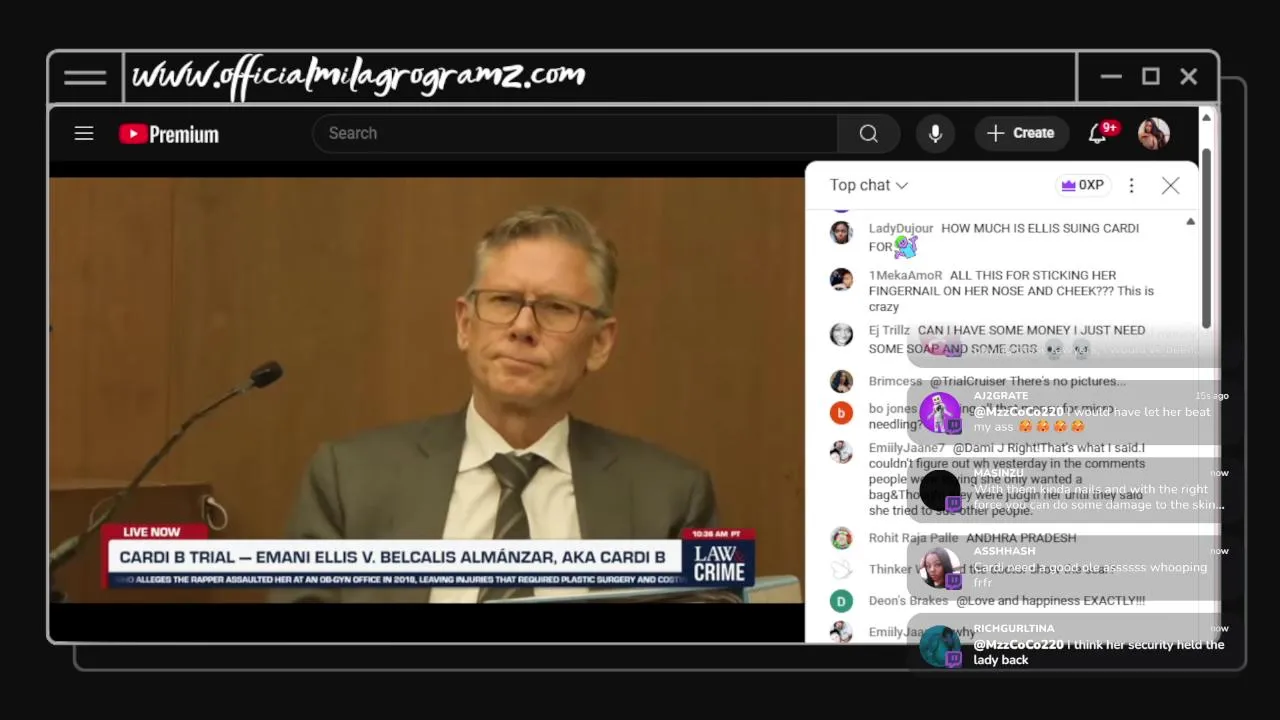Image resolution: width=1280 pixels, height=720 pixels.
Task: Select bo jones orange avatar
Action: 841,412
